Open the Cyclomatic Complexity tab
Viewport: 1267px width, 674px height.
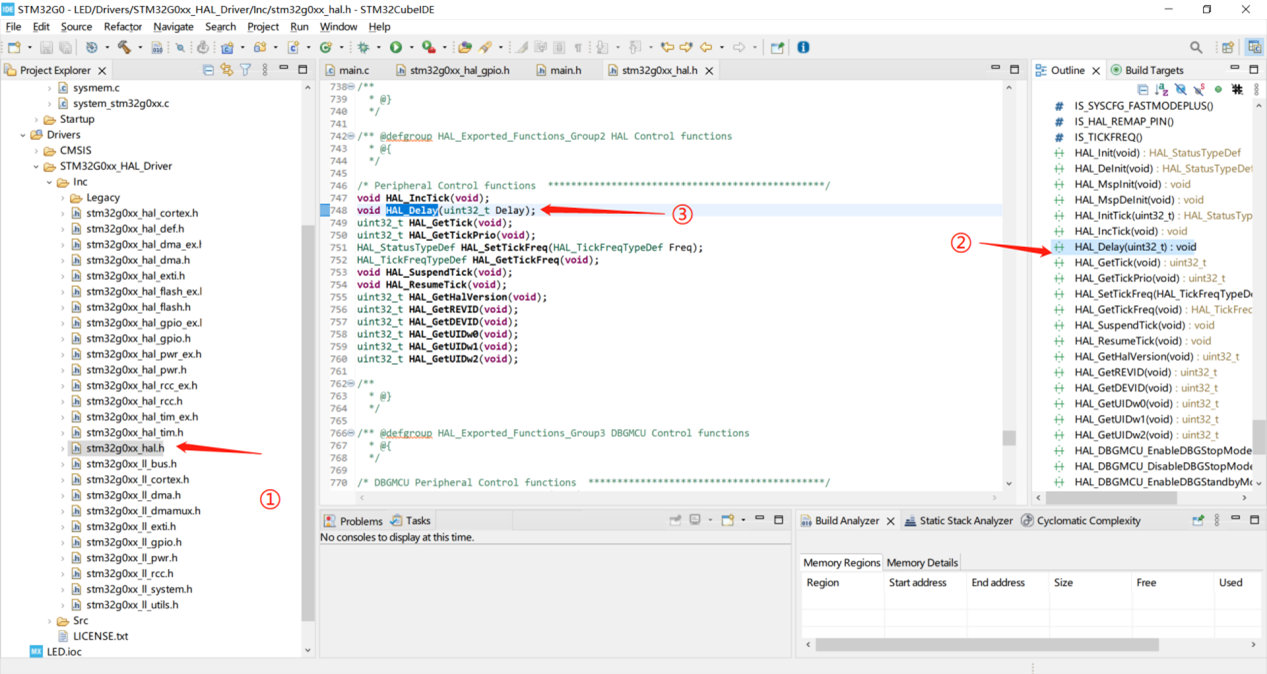(1081, 521)
